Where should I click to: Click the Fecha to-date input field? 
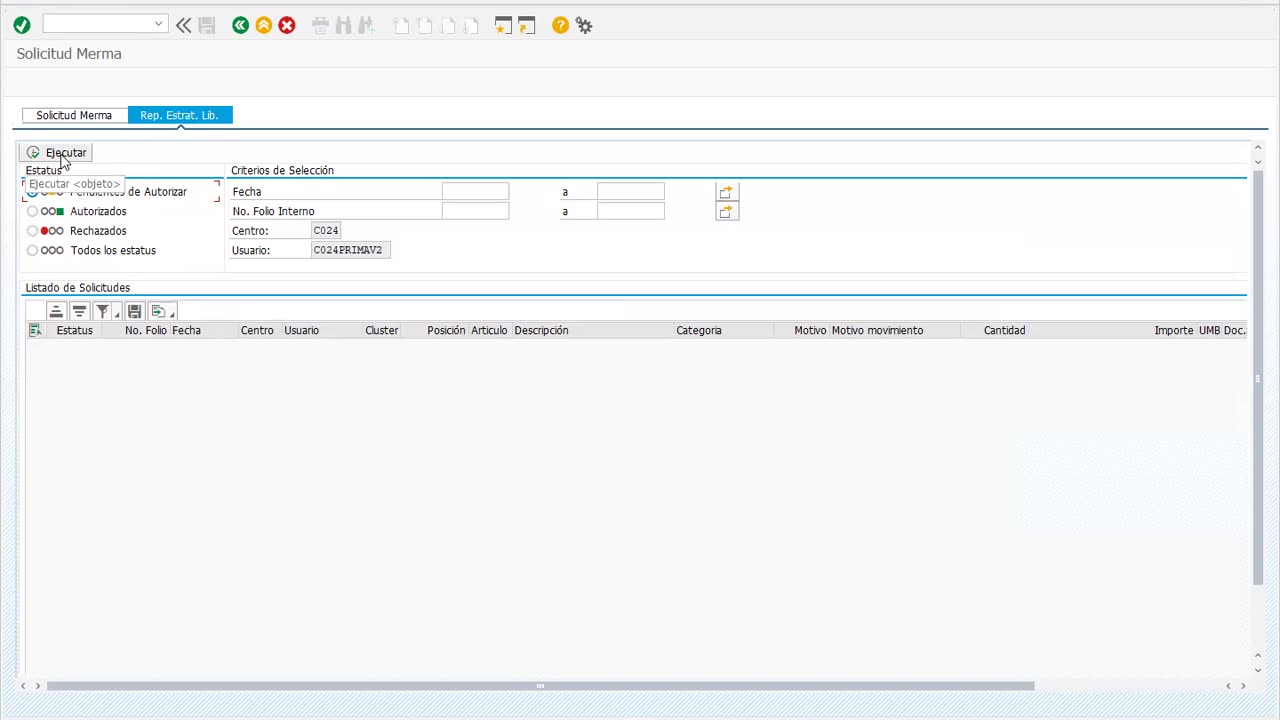pos(630,191)
